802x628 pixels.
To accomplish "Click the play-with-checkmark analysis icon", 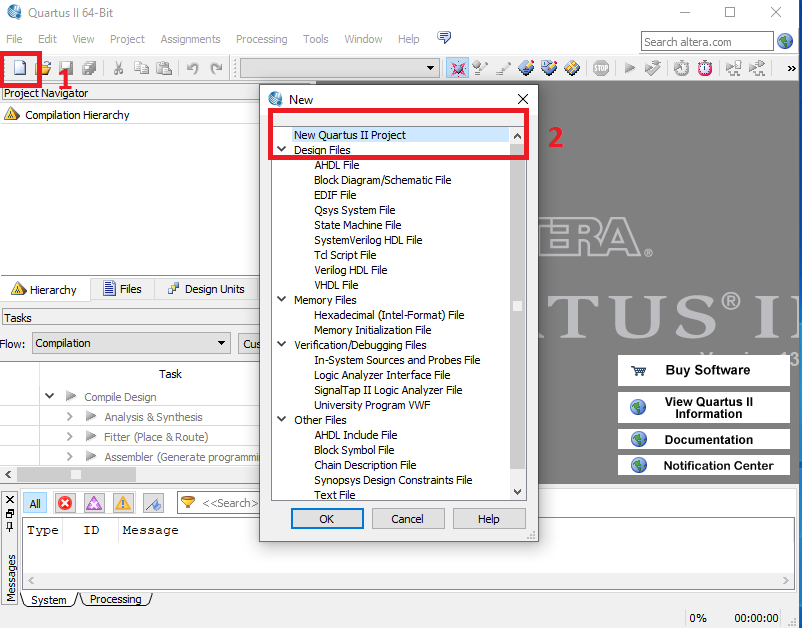I will click(652, 68).
